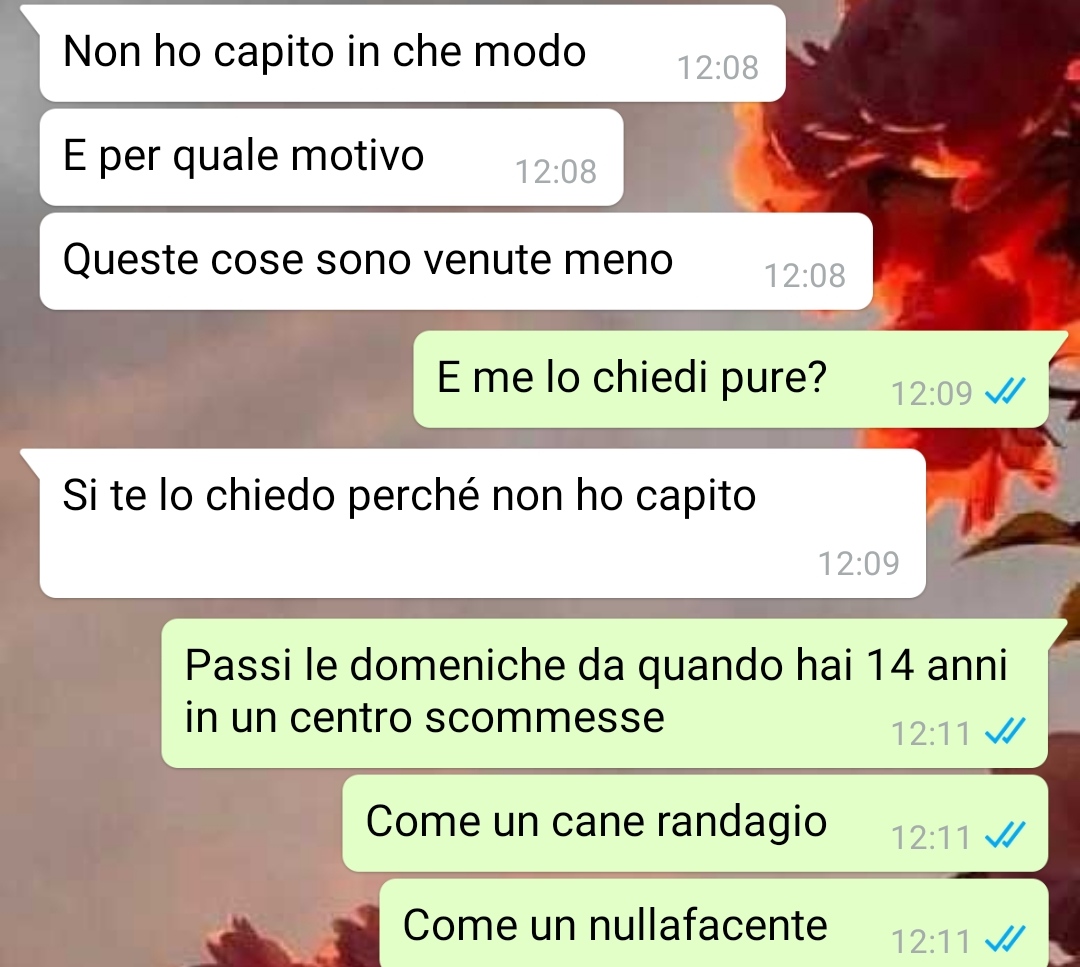Tap the red flower chat wallpaper background
The height and width of the screenshot is (967, 1080).
pos(964,207)
